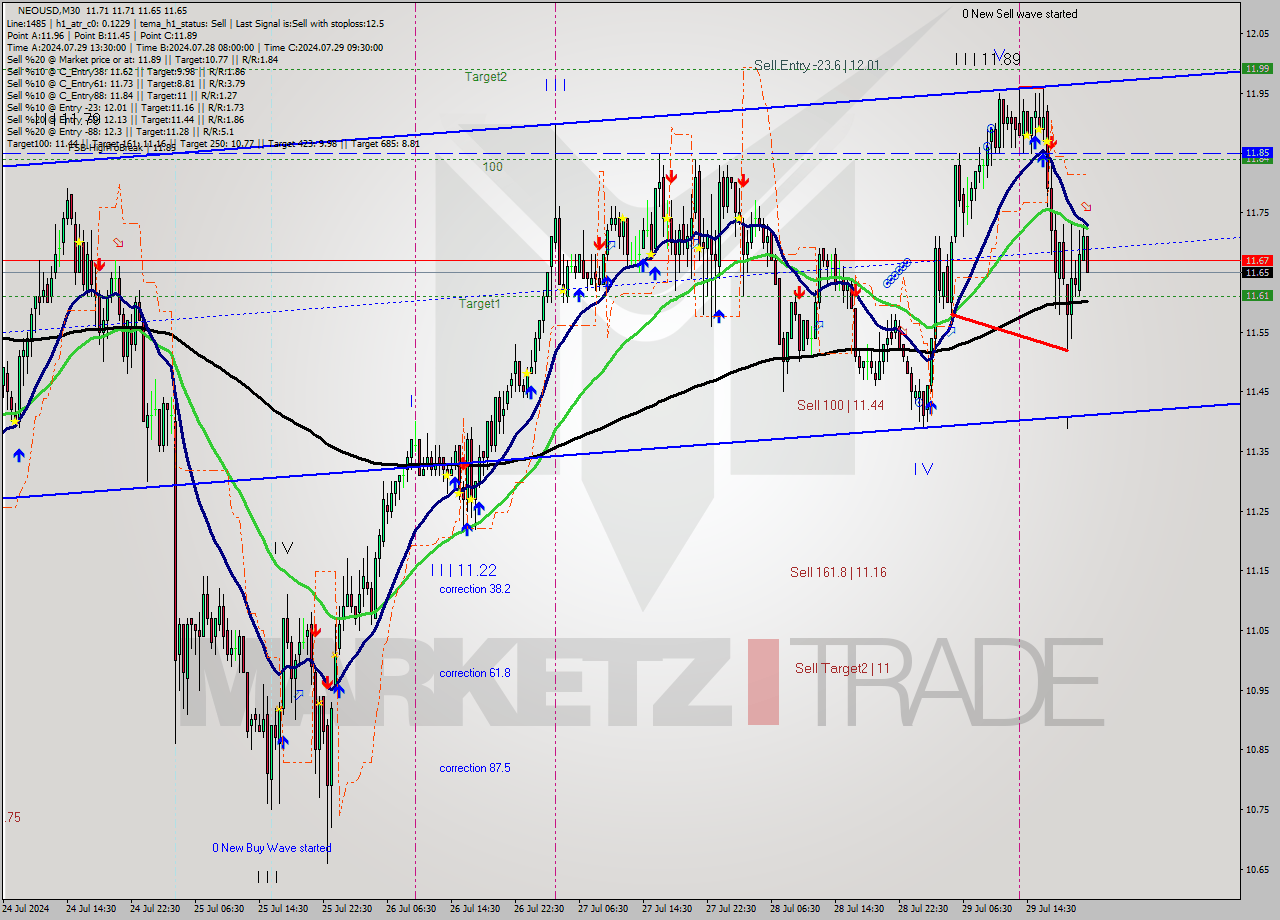Click the hollow red arrow right of the 29 Jul peak
Screen dimensions: 1280x920
click(1087, 207)
